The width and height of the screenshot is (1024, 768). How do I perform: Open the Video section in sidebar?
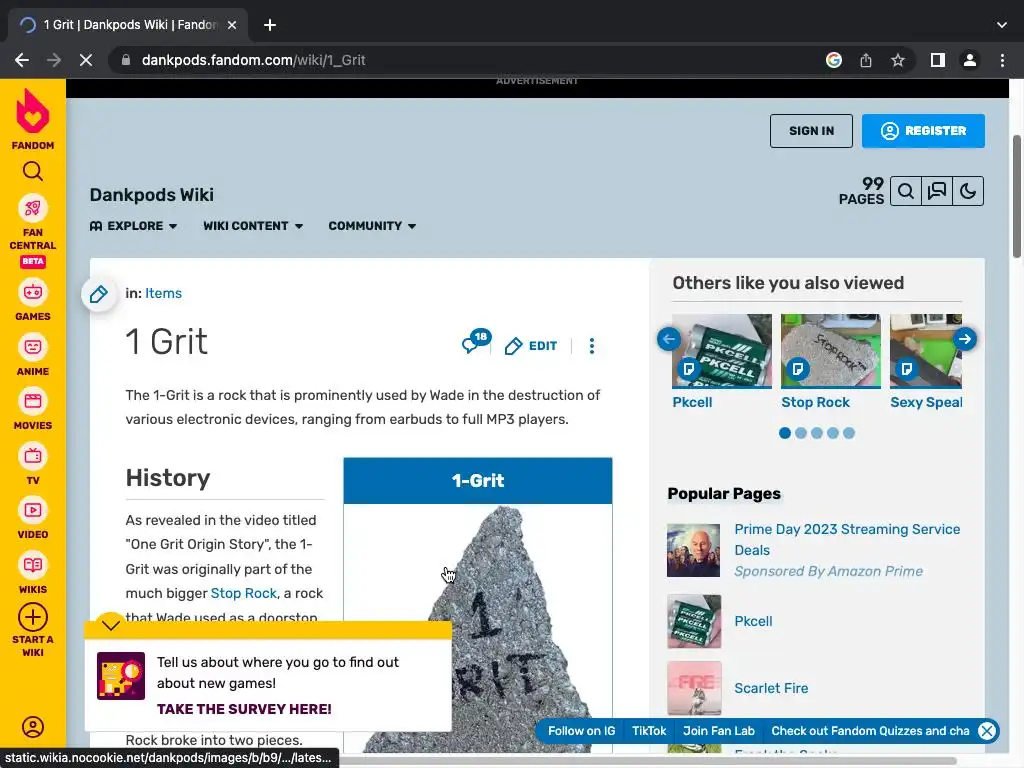pyautogui.click(x=33, y=519)
